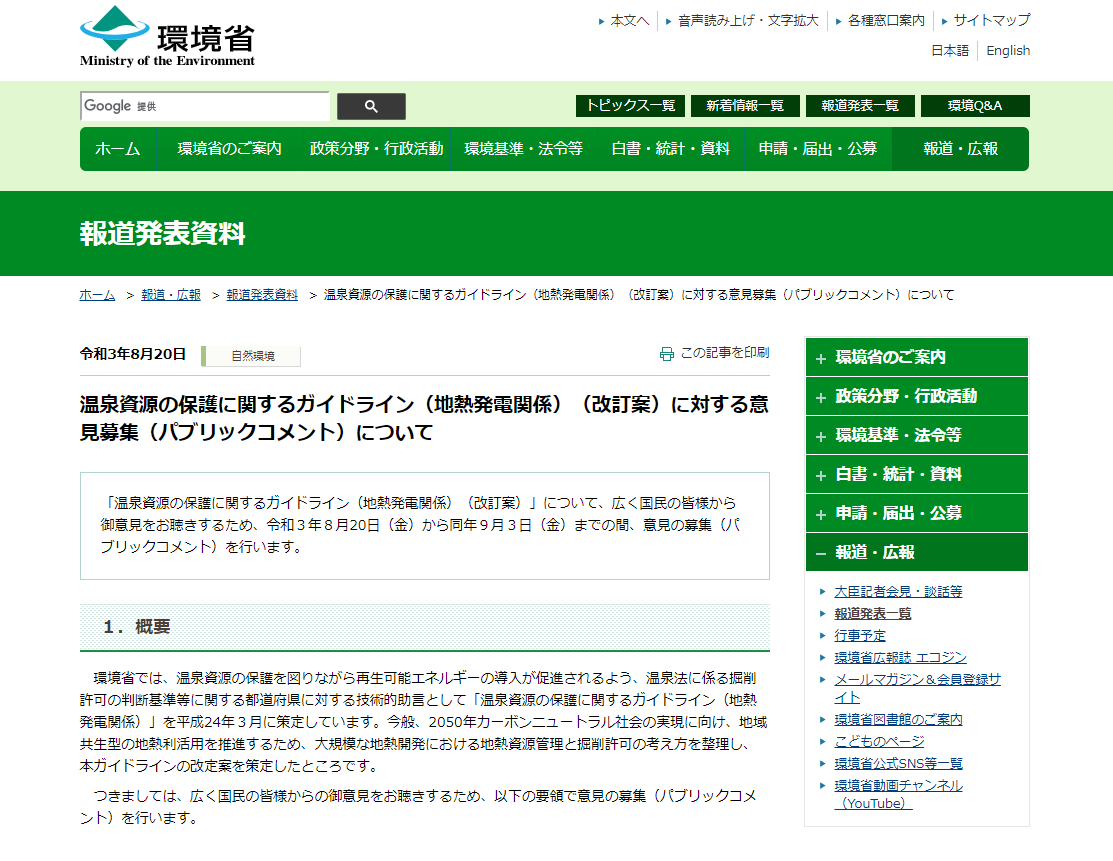
Task: Select 報道・広報 in the main navigation
Action: pos(960,149)
